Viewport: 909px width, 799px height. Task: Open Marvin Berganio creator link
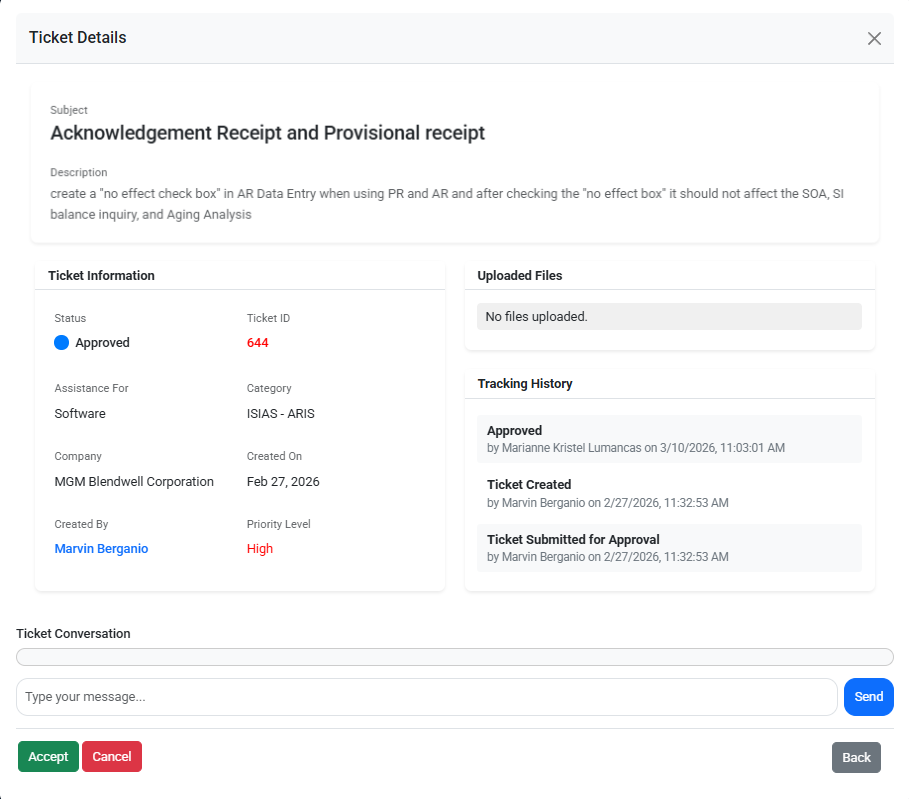tap(101, 549)
